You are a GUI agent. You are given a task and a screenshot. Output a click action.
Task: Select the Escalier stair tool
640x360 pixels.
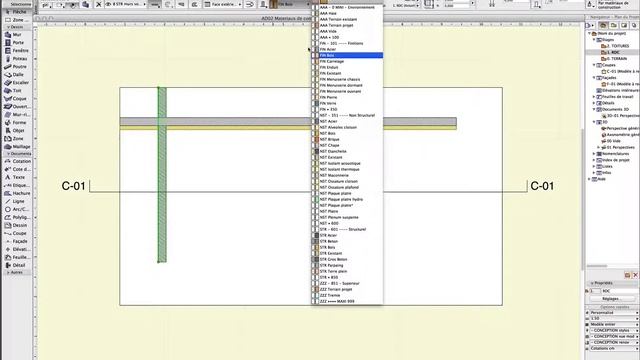click(16, 82)
